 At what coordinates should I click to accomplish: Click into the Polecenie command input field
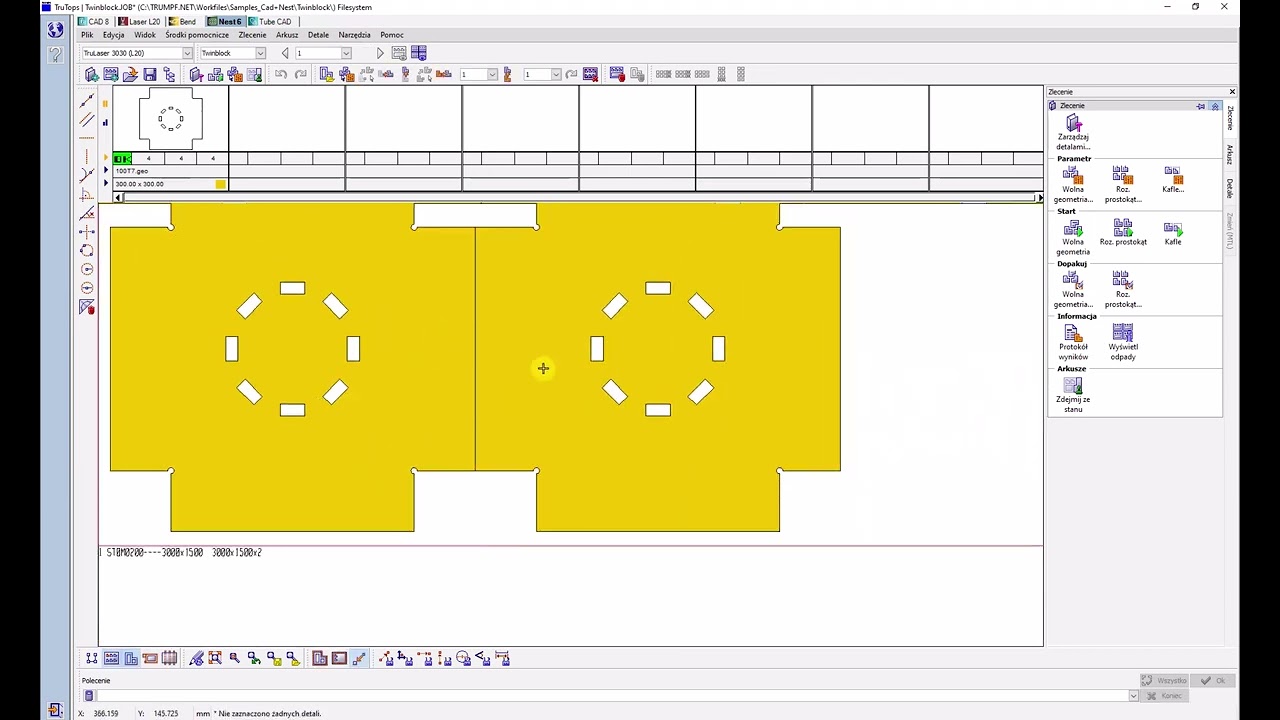click(610, 696)
